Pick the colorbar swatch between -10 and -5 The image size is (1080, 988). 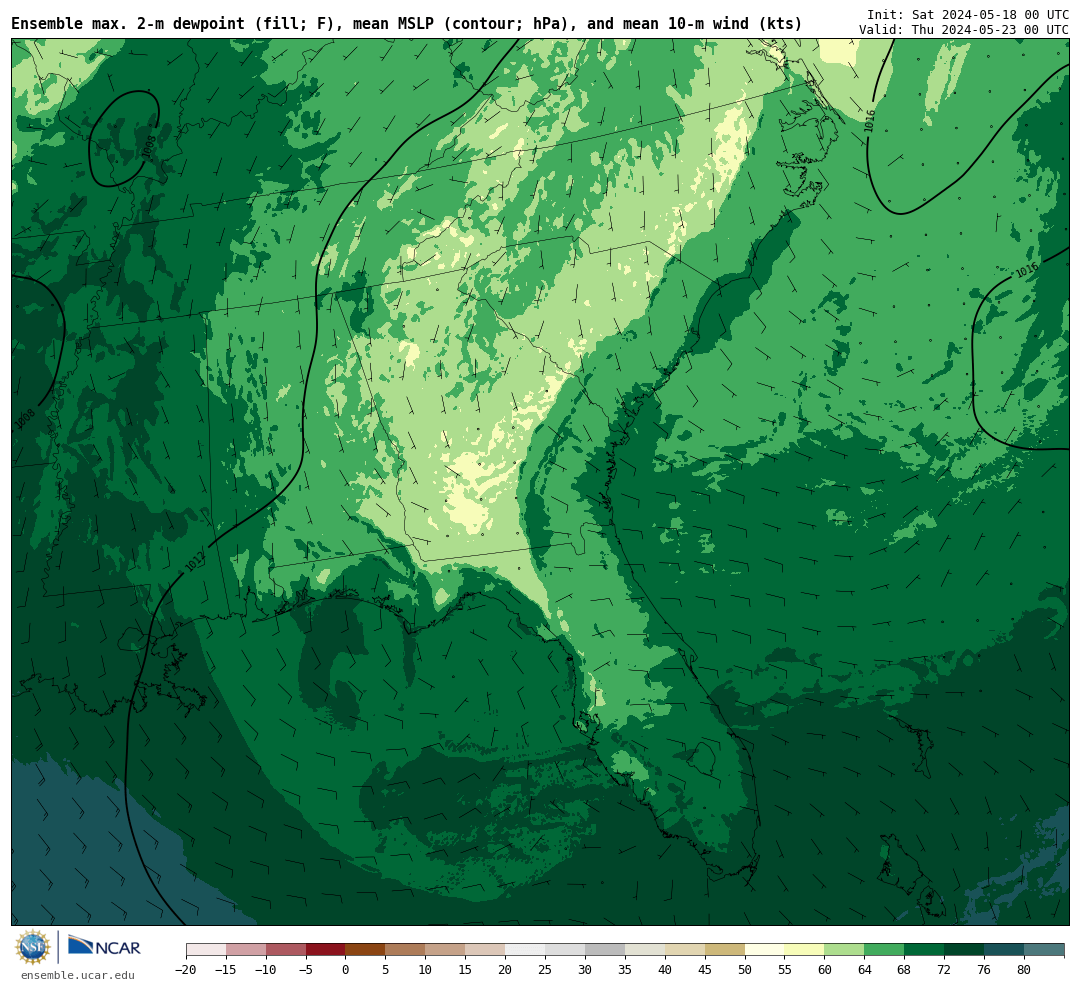tap(286, 950)
